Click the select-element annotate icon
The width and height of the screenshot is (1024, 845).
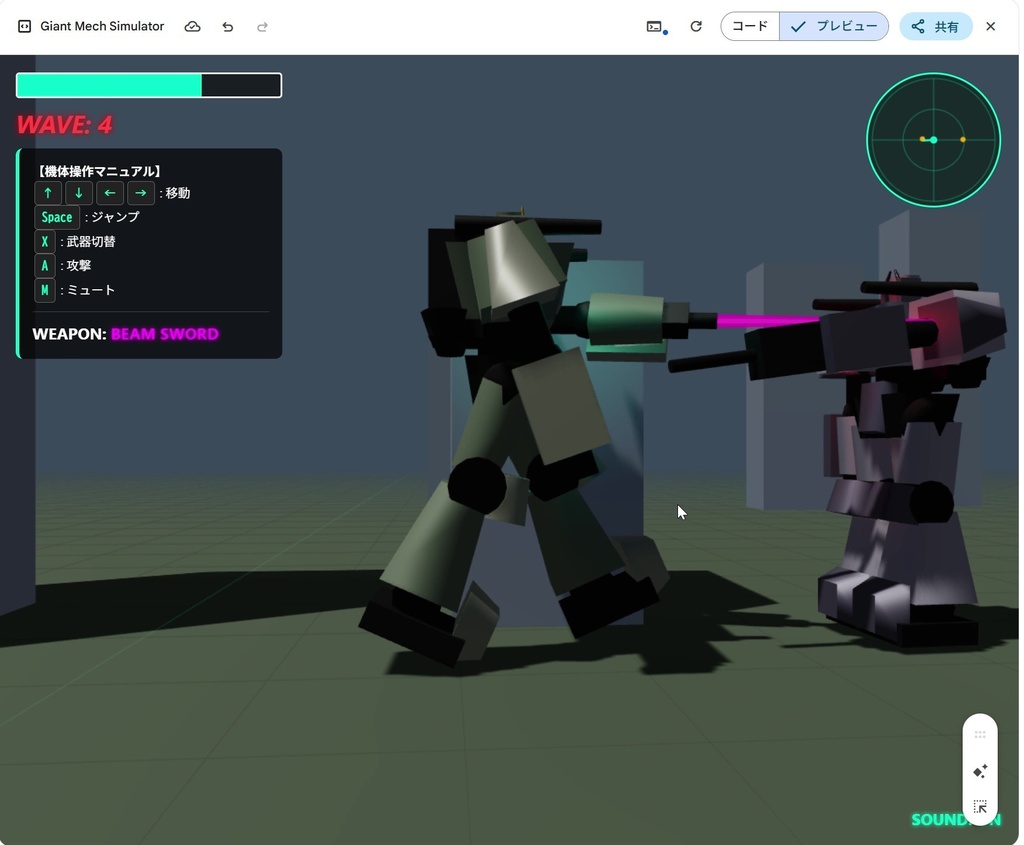click(x=980, y=806)
